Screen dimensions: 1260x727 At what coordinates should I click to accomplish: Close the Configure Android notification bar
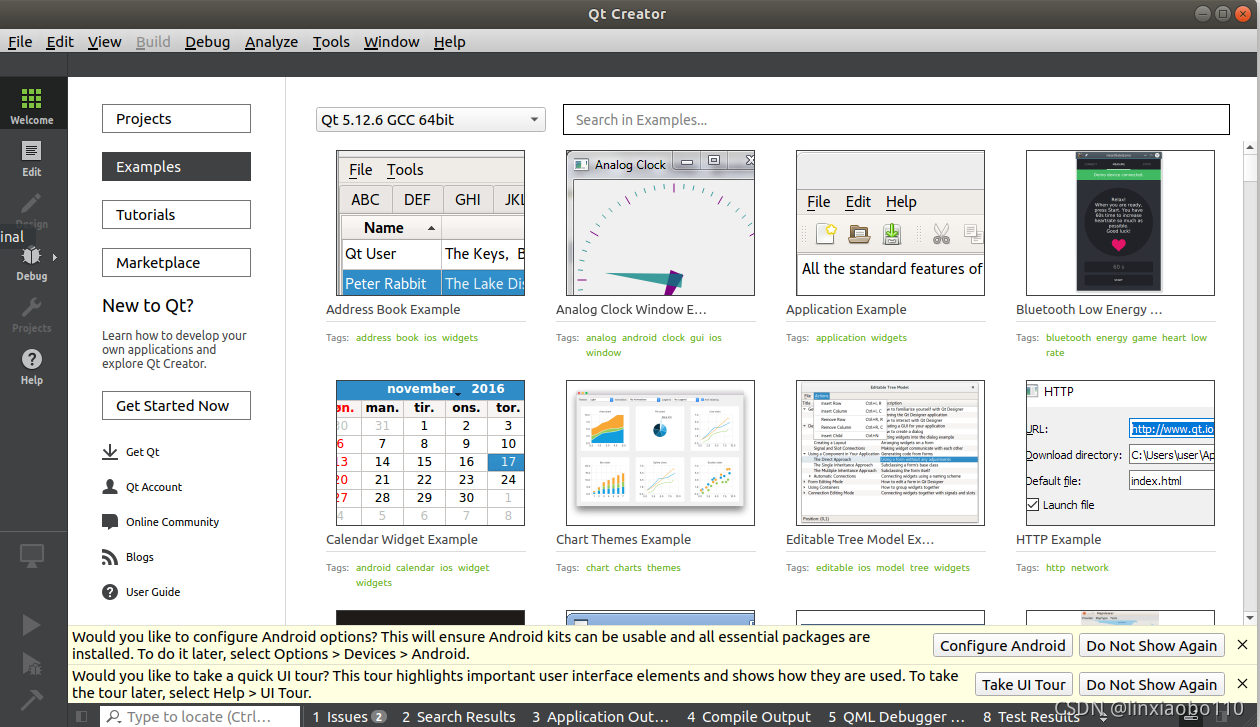[1243, 645]
